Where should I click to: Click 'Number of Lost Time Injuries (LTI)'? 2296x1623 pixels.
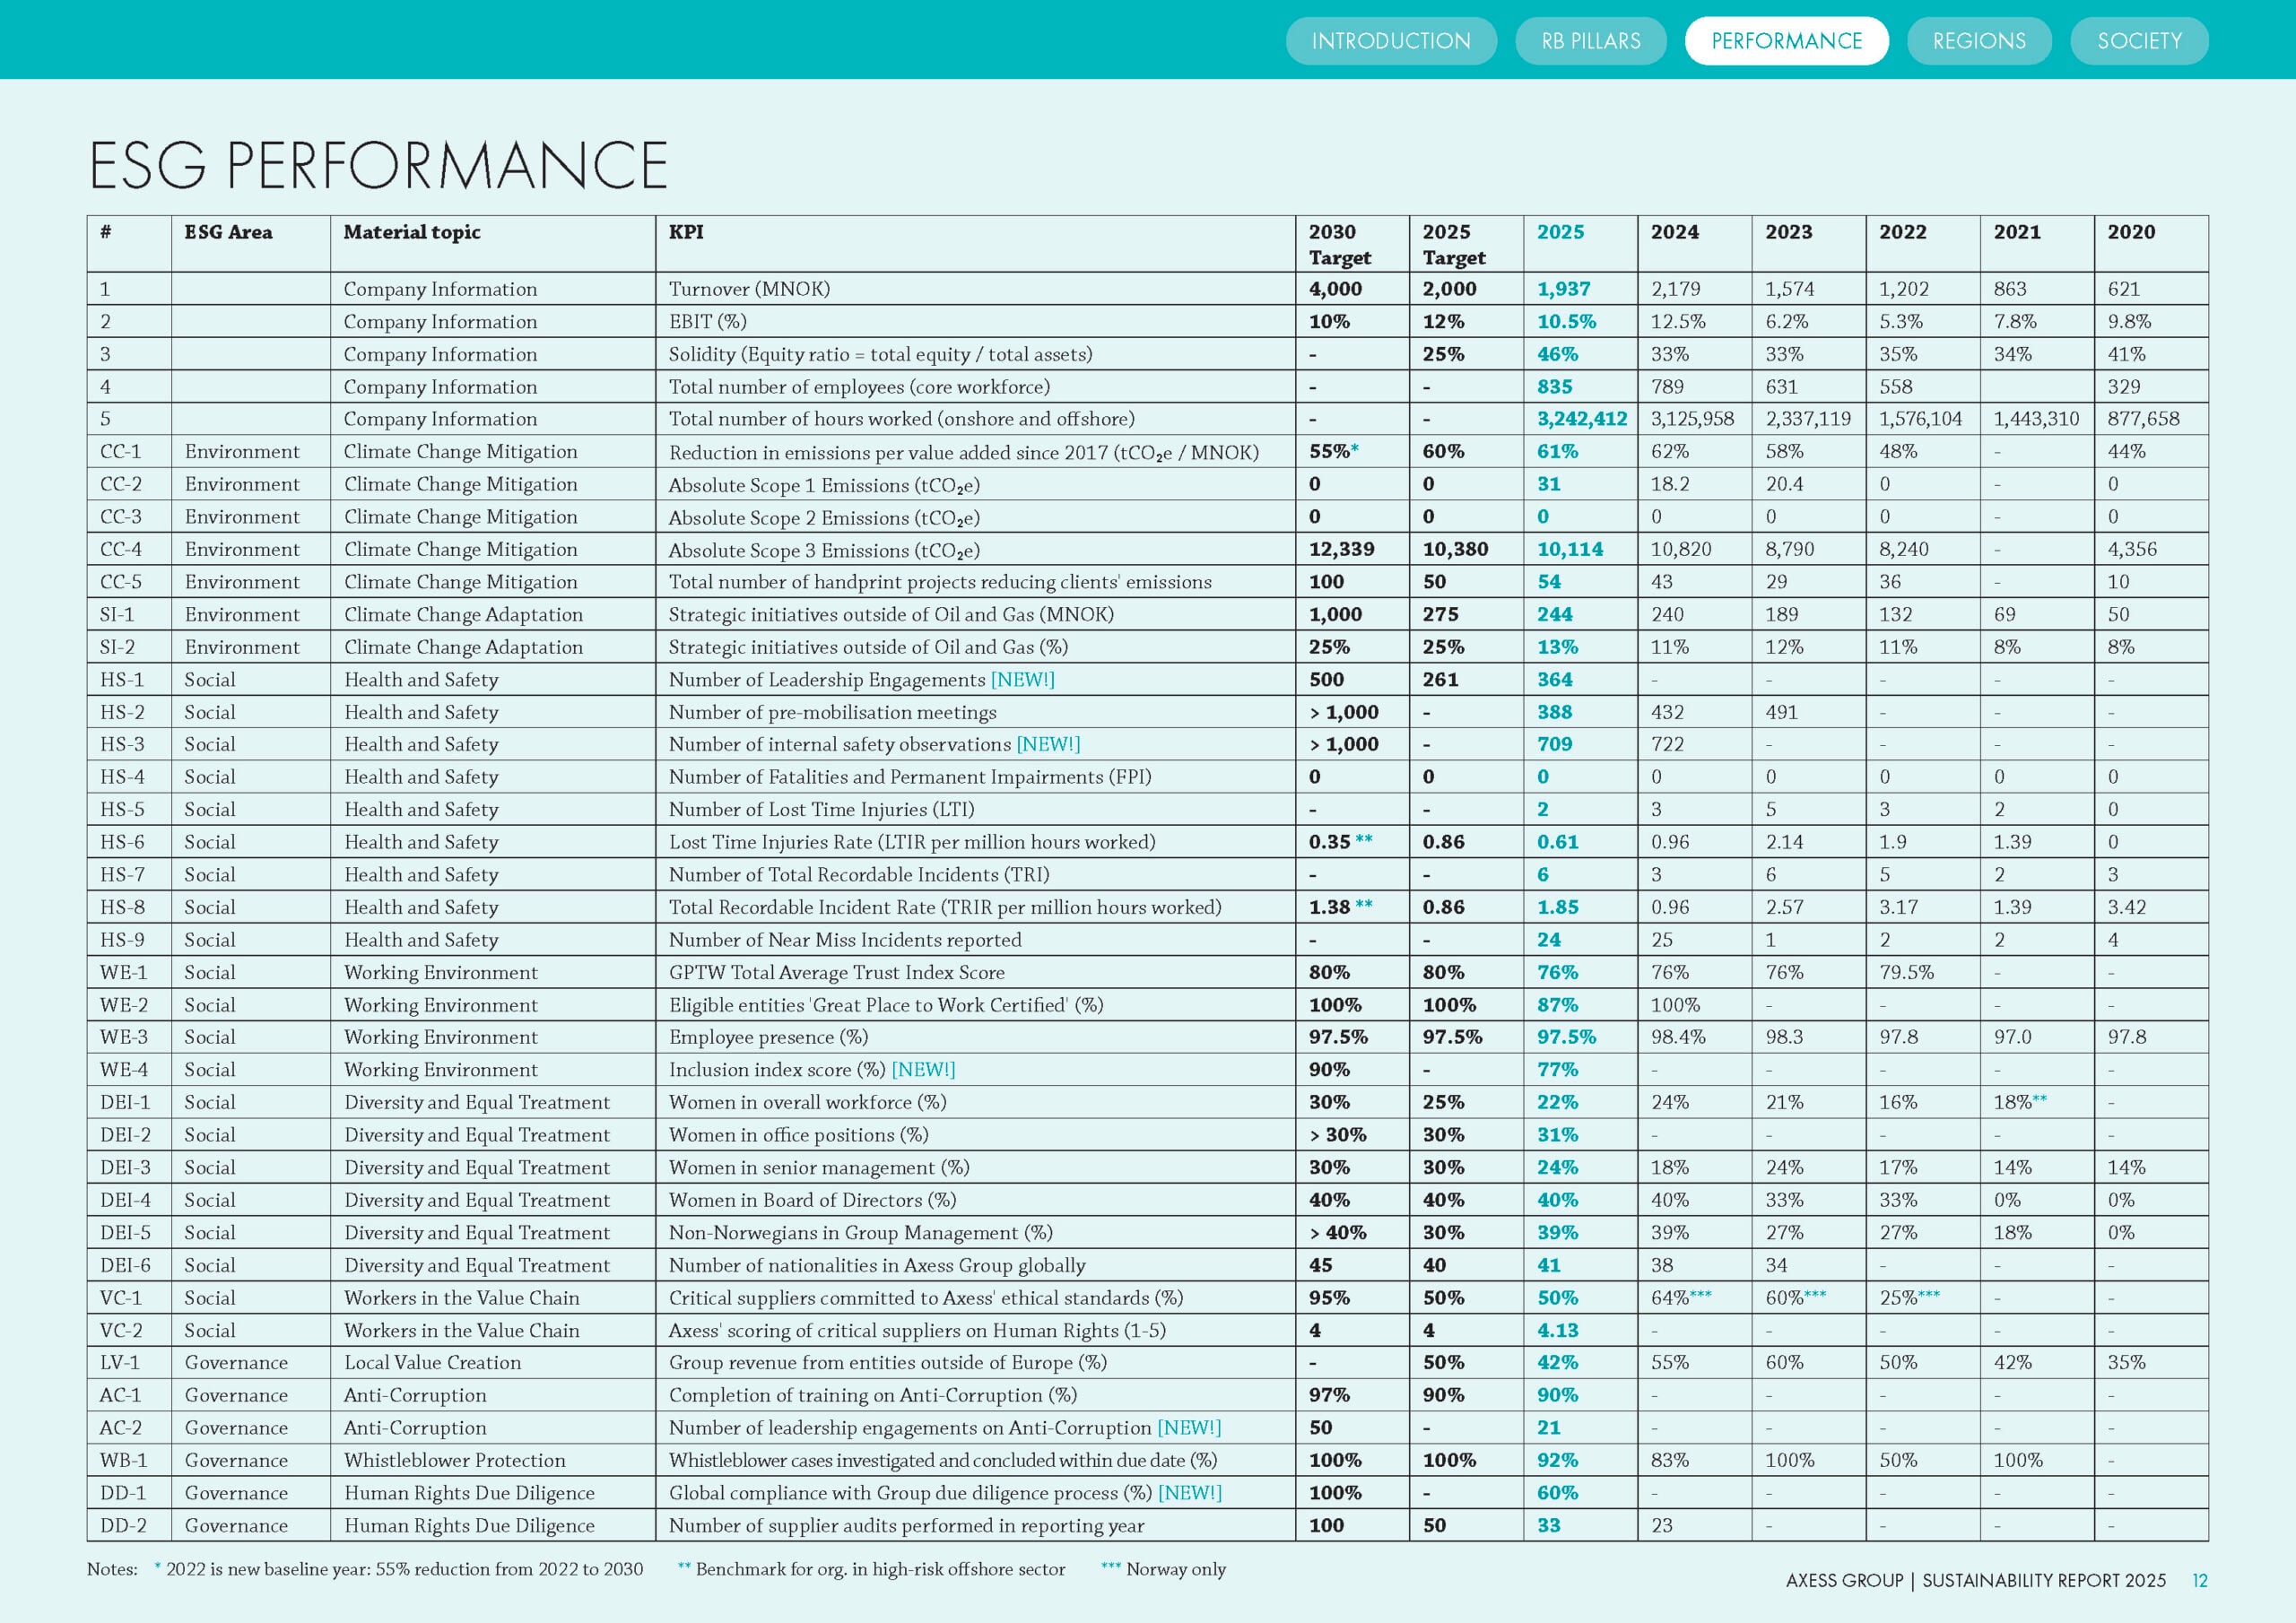pos(821,810)
